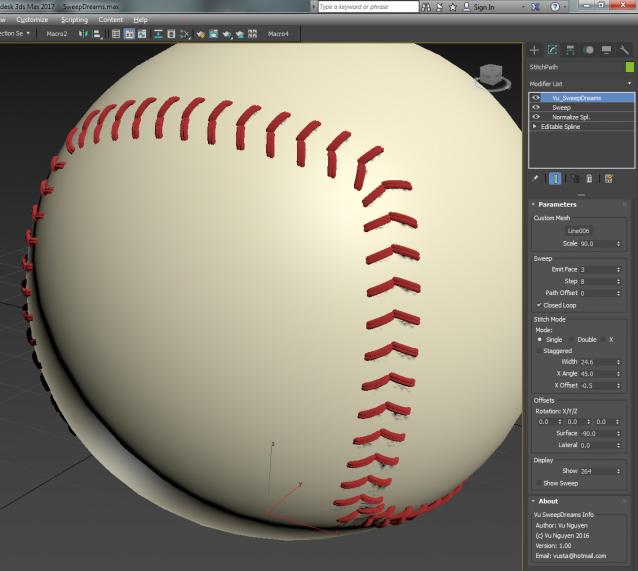This screenshot has width=638, height=571.
Task: Open the Customize menu
Action: [32, 19]
